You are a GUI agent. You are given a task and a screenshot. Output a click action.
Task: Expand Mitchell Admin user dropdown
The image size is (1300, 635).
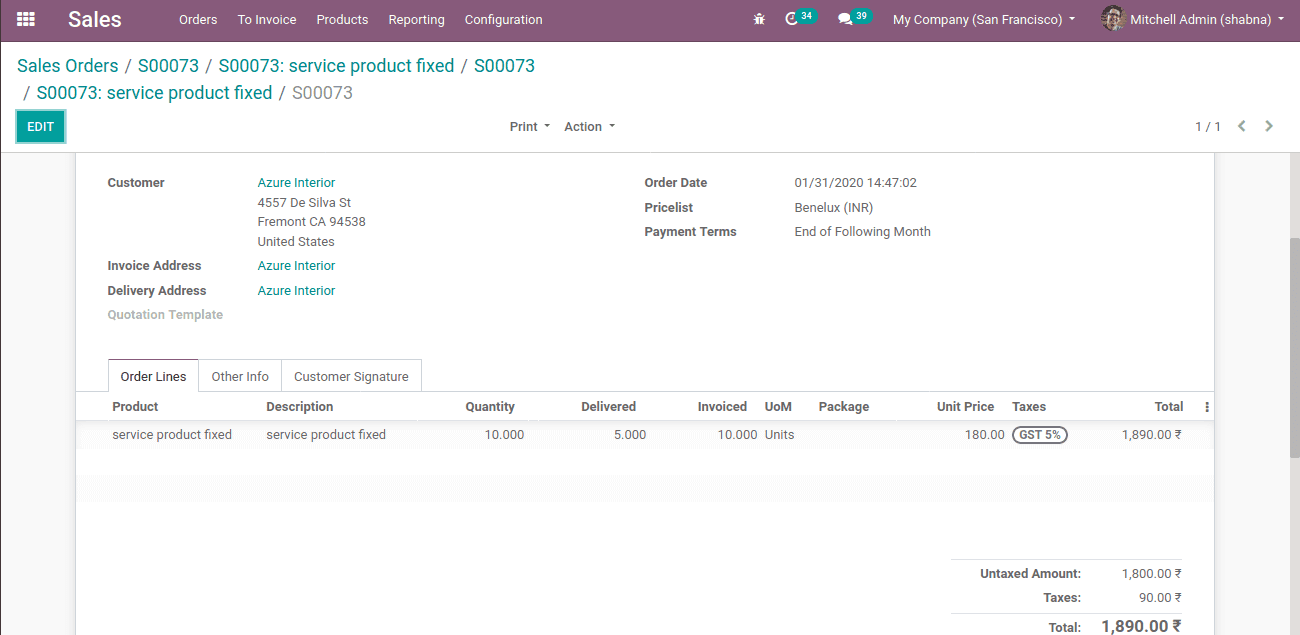[x=1207, y=19]
